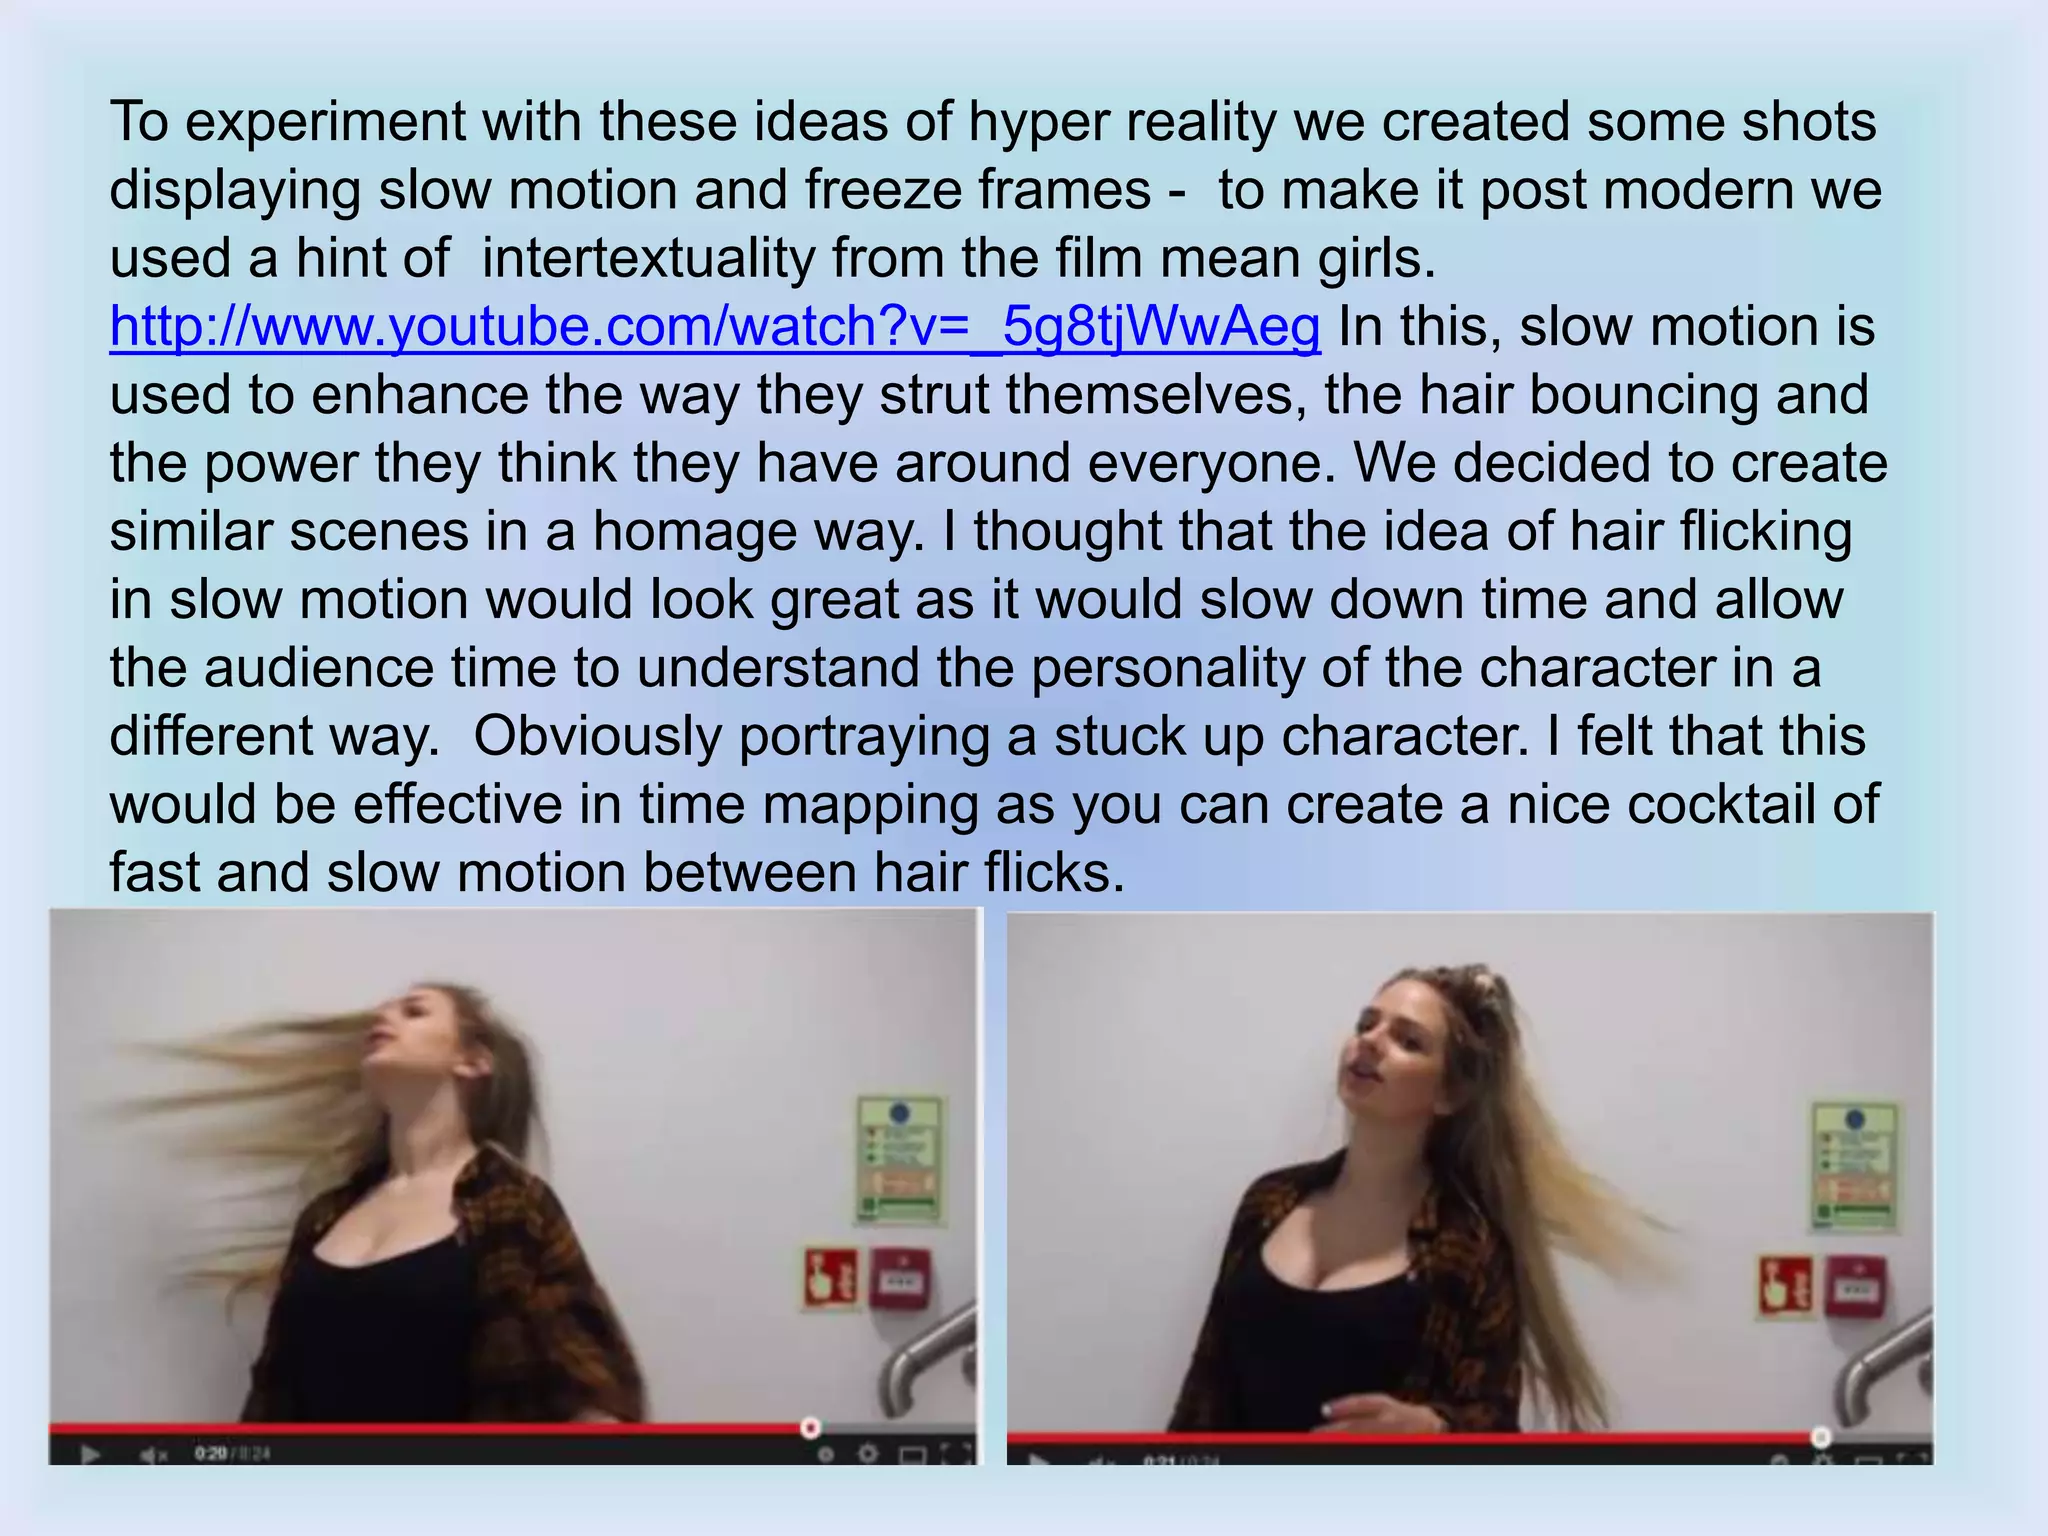The width and height of the screenshot is (2048, 1536).
Task: Click the play button in left video
Action: 90,1453
